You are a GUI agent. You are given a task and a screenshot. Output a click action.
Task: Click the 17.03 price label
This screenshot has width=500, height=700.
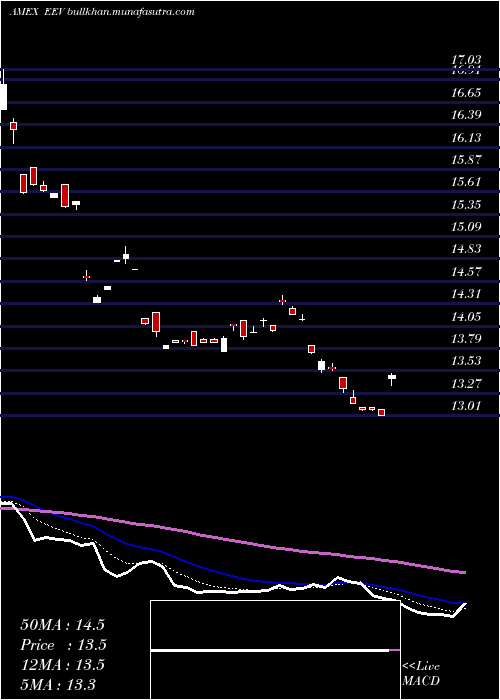click(x=466, y=59)
